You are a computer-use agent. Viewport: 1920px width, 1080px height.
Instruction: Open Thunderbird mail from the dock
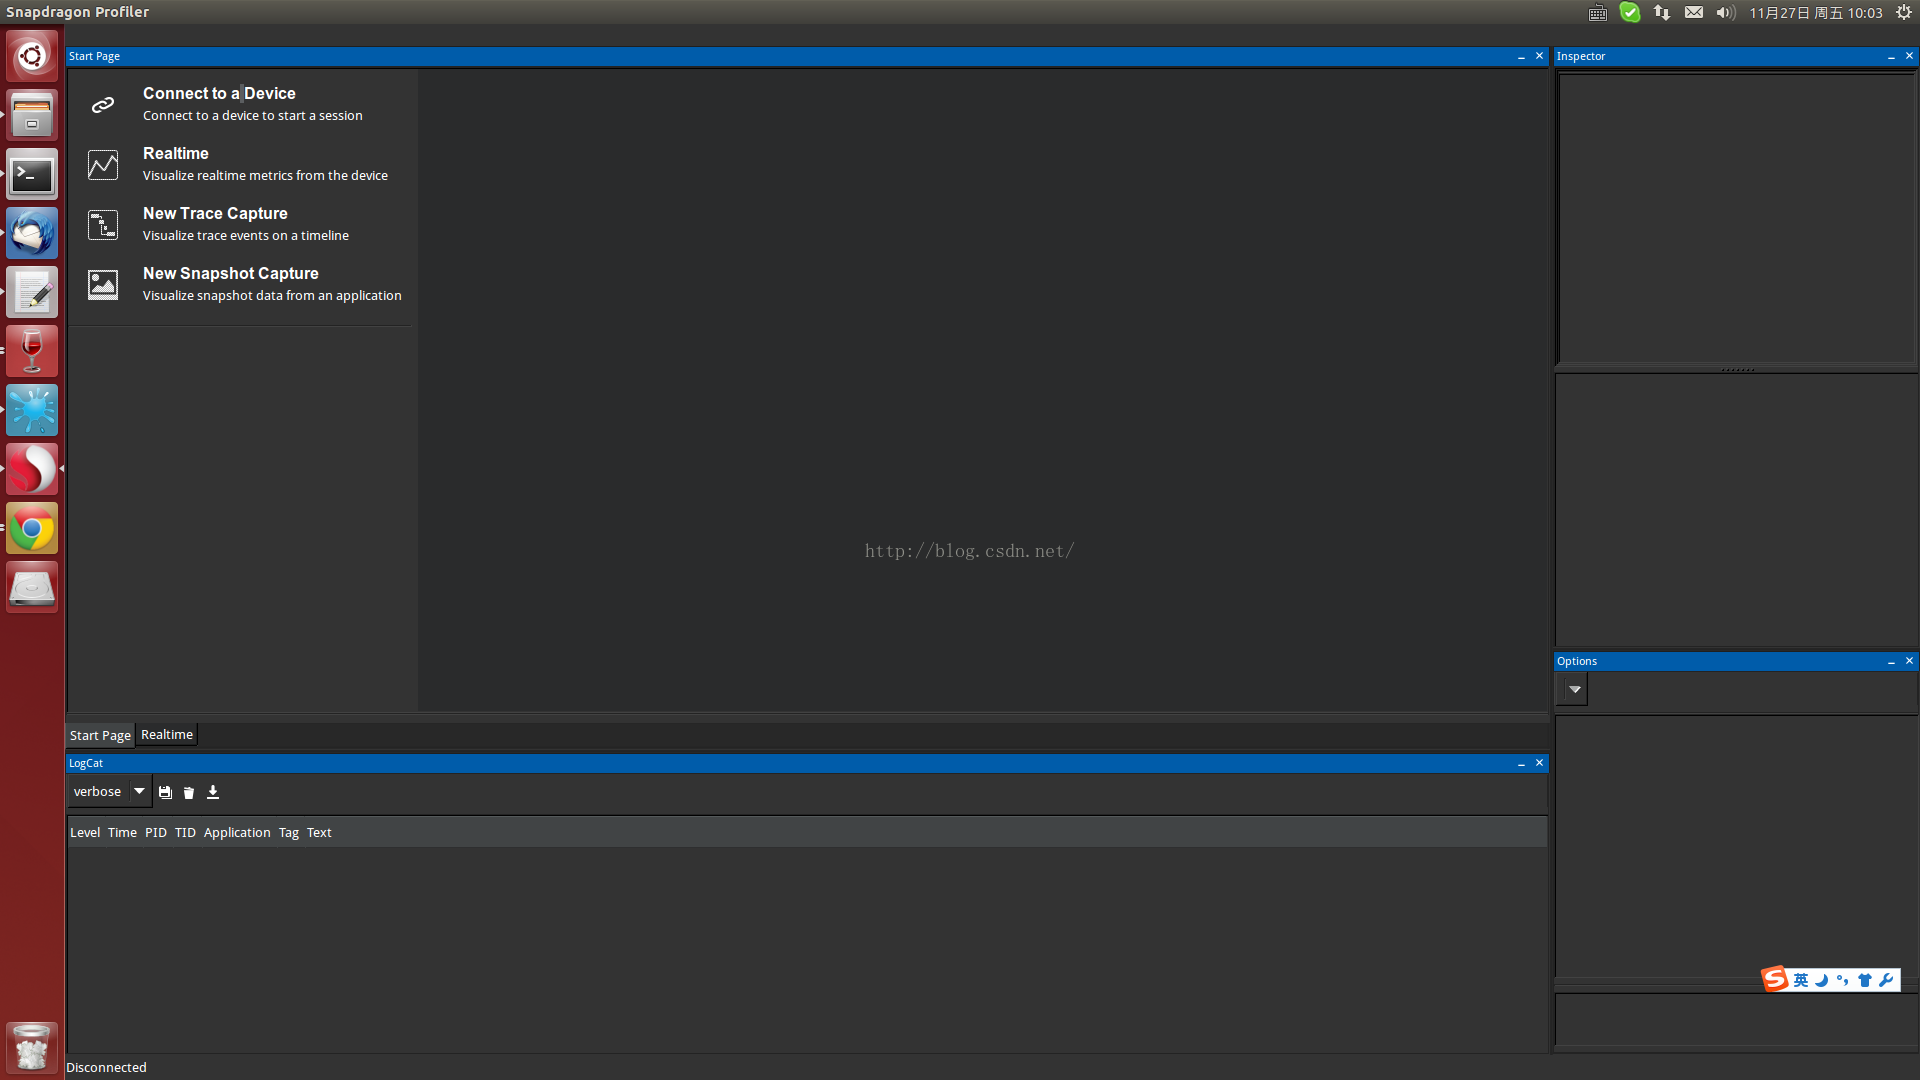tap(32, 233)
